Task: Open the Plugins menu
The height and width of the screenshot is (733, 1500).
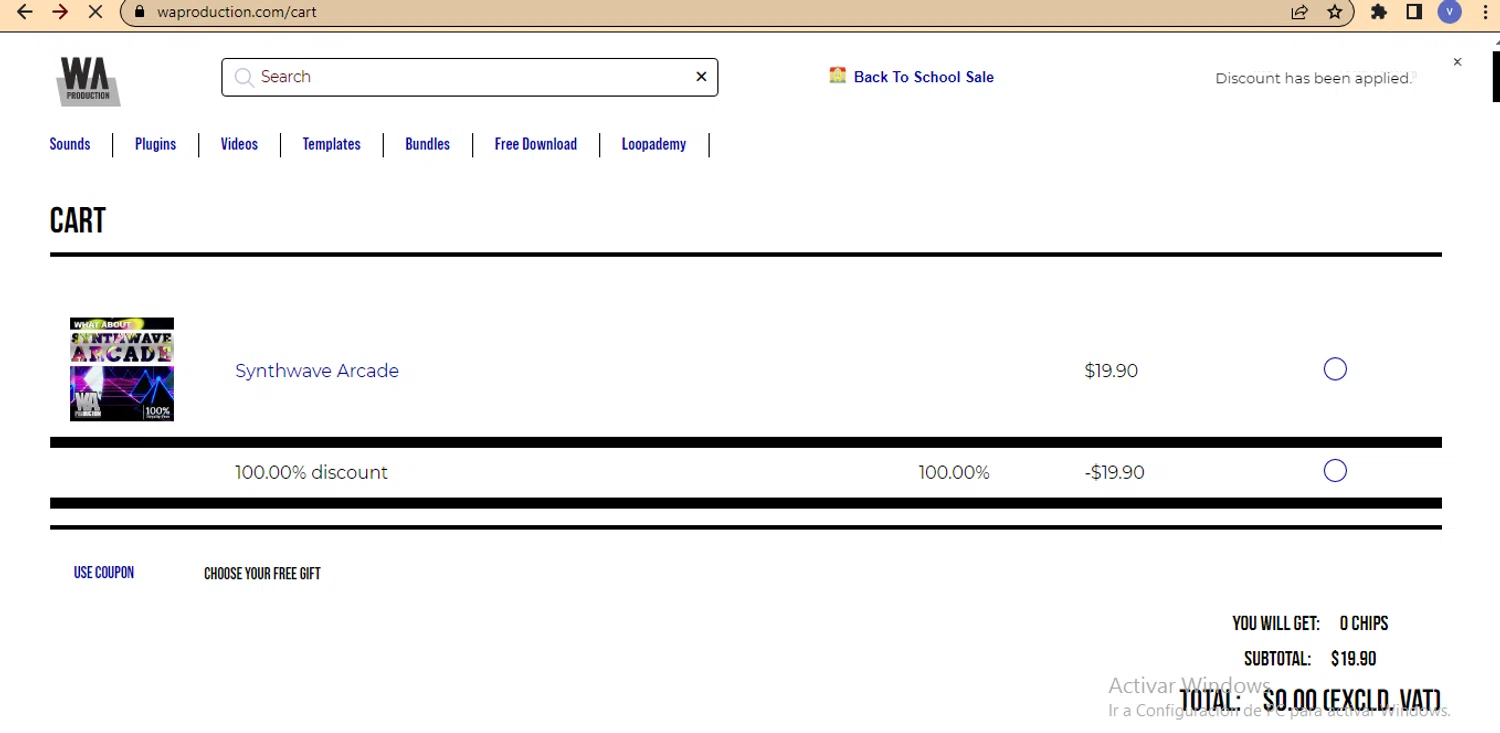Action: coord(155,144)
